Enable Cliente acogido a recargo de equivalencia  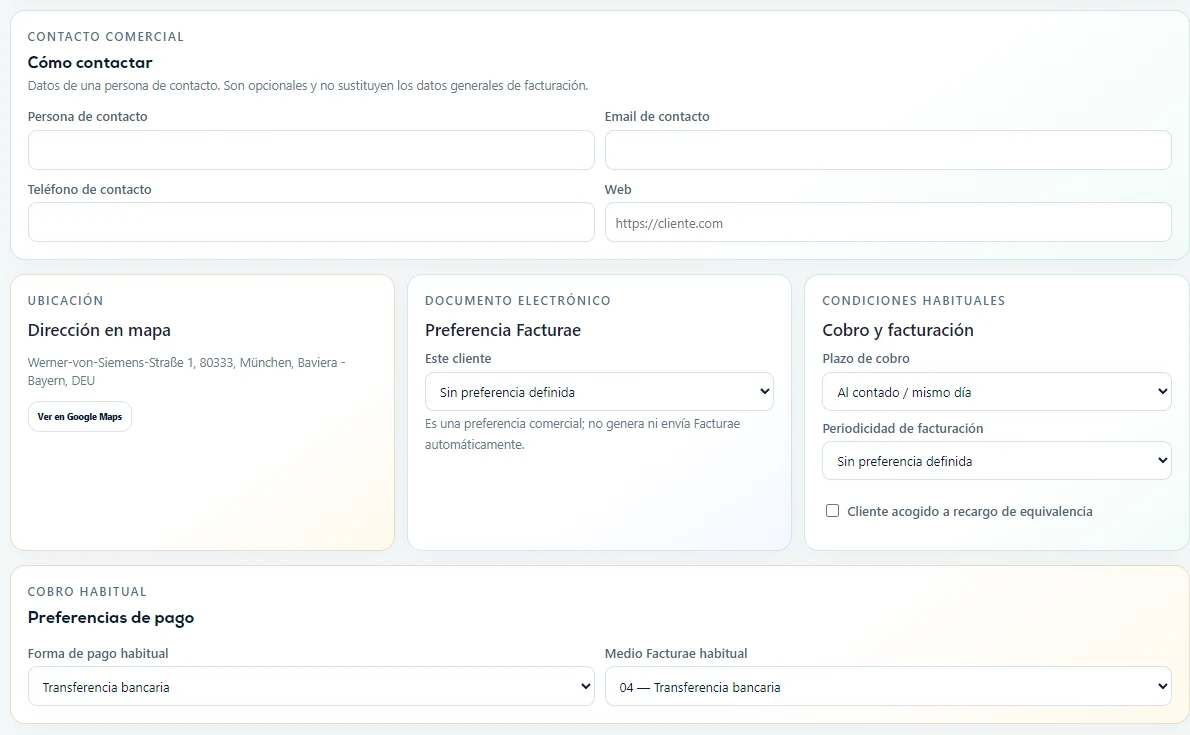pyautogui.click(x=833, y=511)
